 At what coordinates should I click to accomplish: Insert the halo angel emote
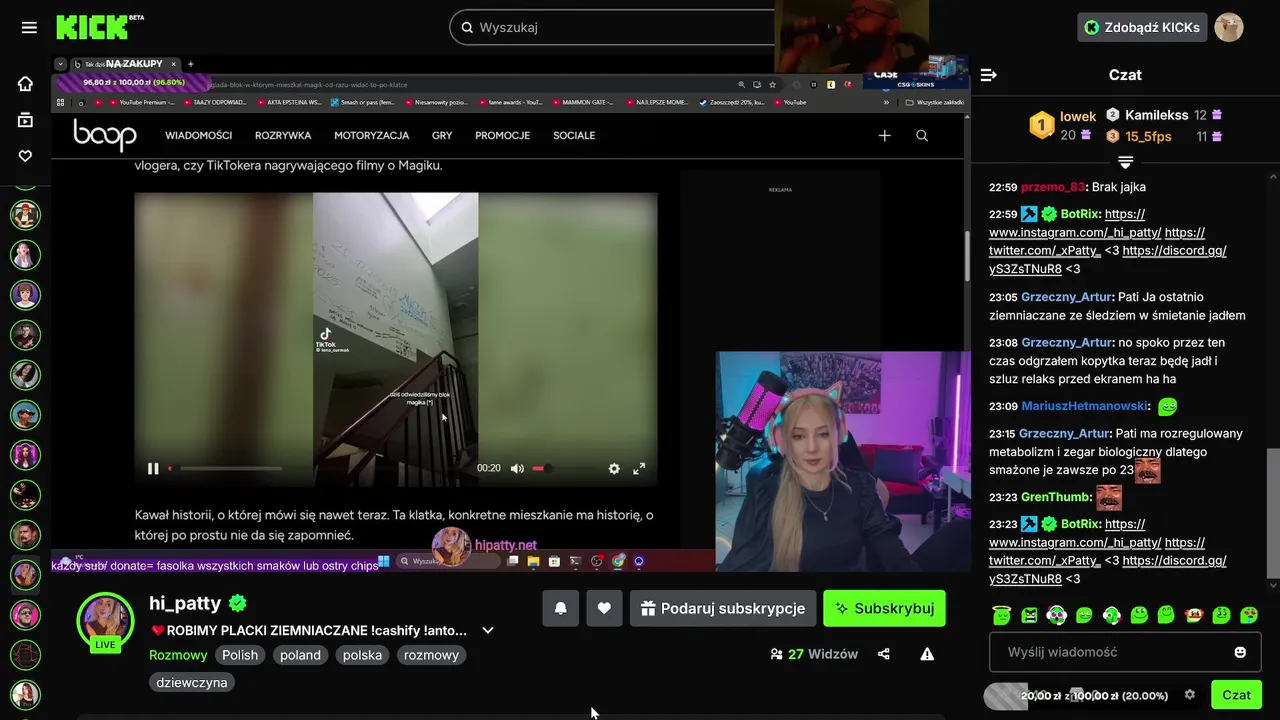point(1001,615)
